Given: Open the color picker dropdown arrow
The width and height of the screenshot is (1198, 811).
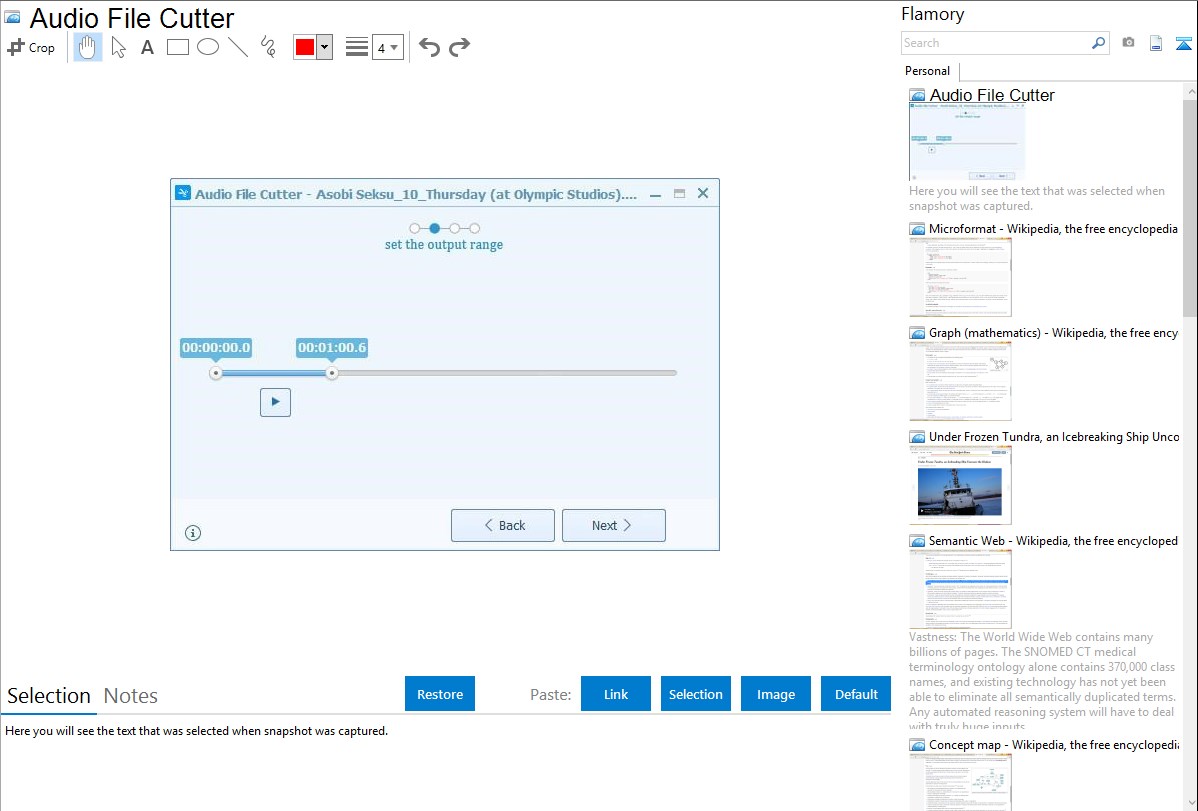Looking at the screenshot, I should 325,47.
